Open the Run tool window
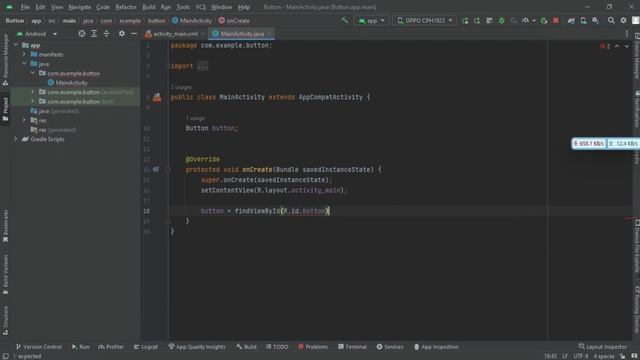 coord(80,347)
